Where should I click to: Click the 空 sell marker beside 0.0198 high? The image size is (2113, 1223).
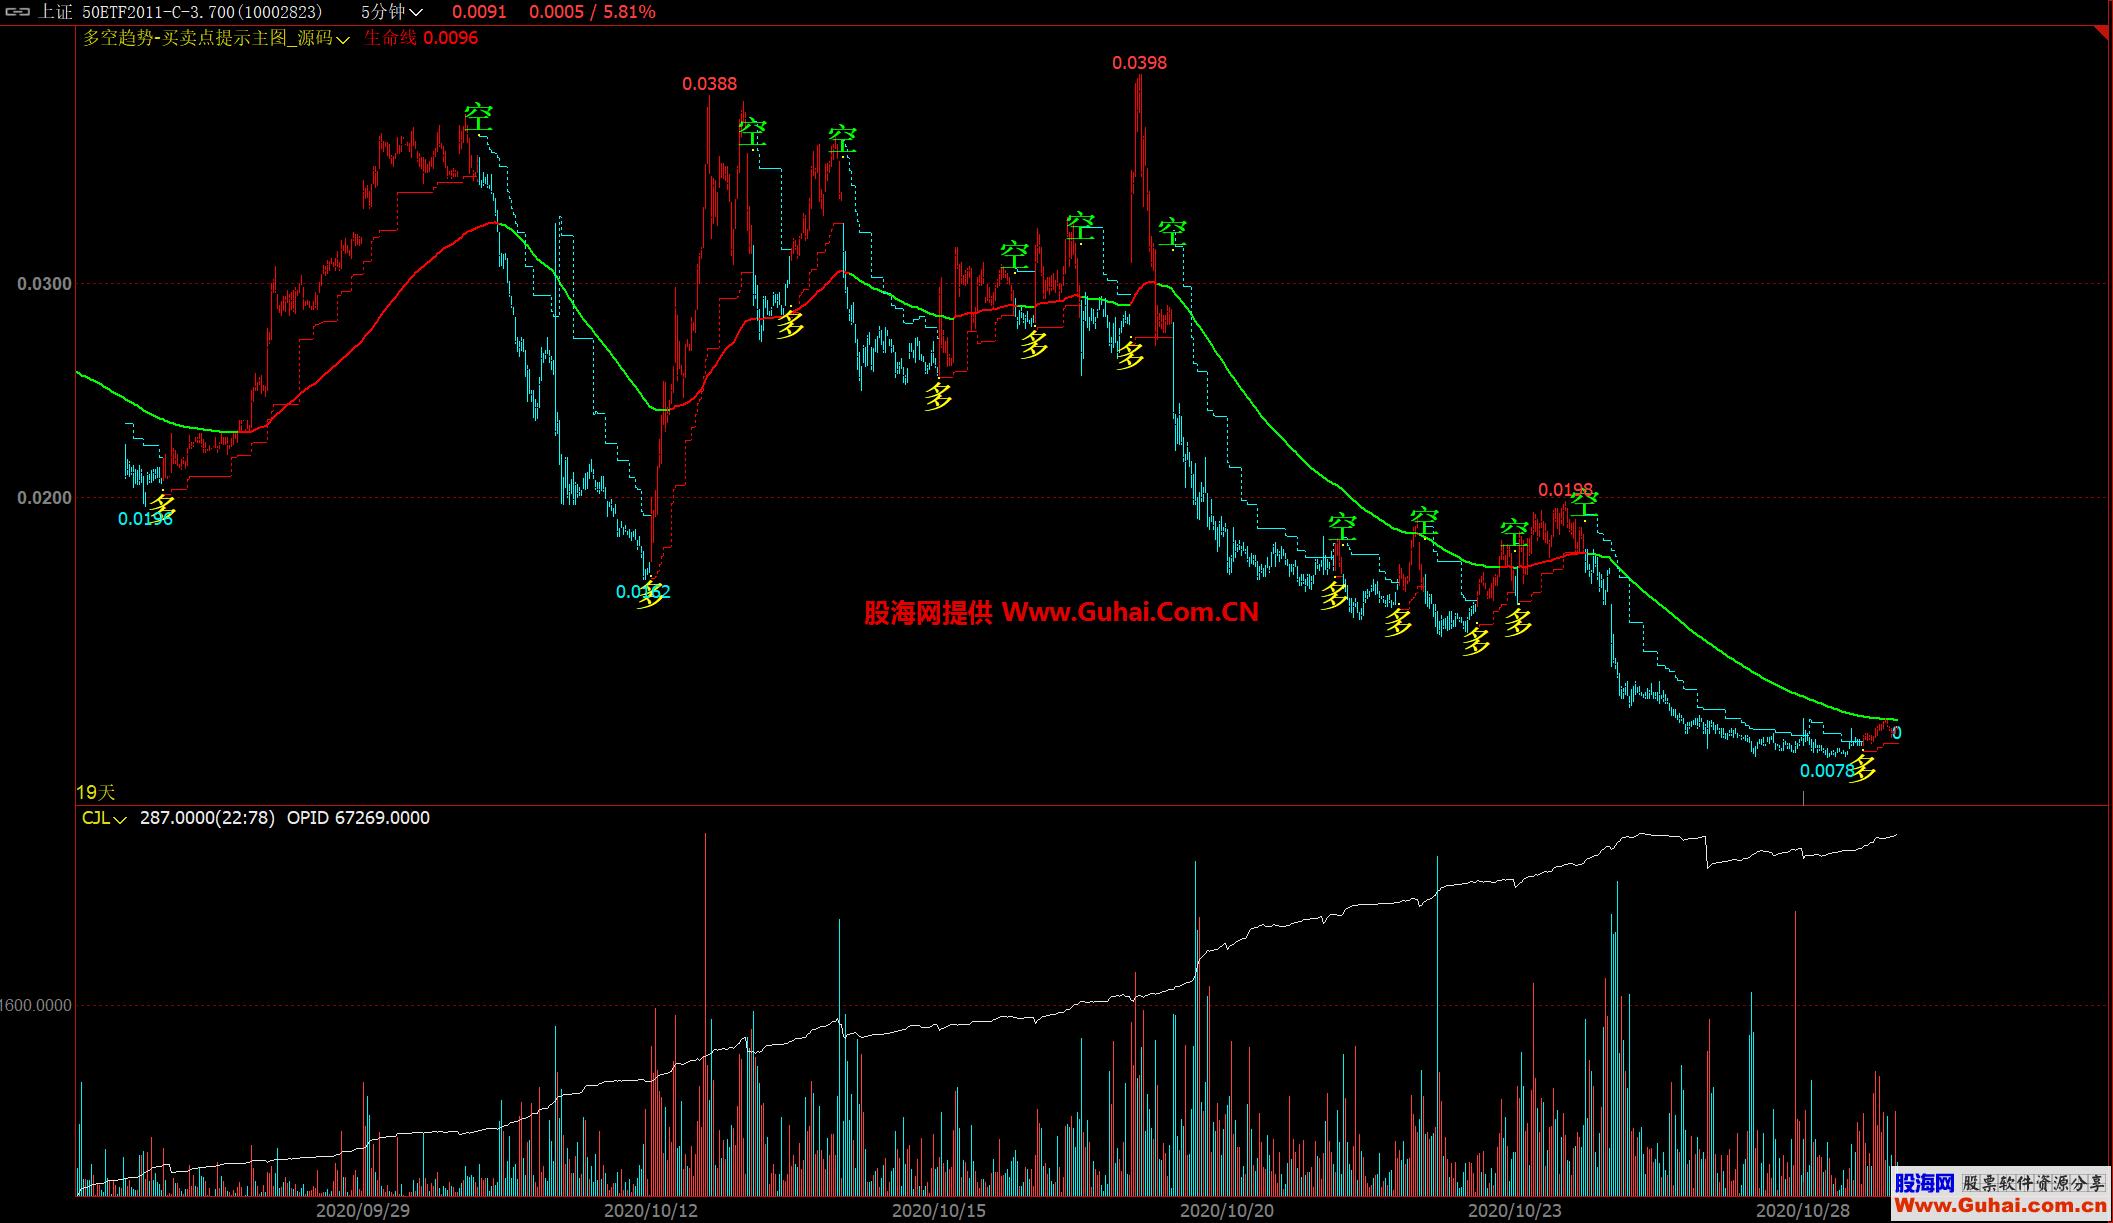coord(1584,504)
